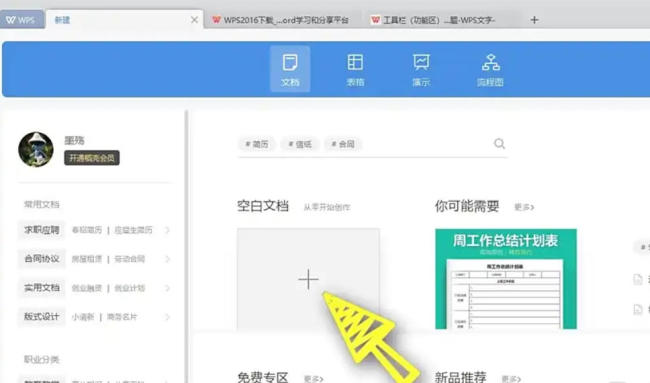Click the 创业融资 link
This screenshot has height=383, width=650.
pos(87,288)
